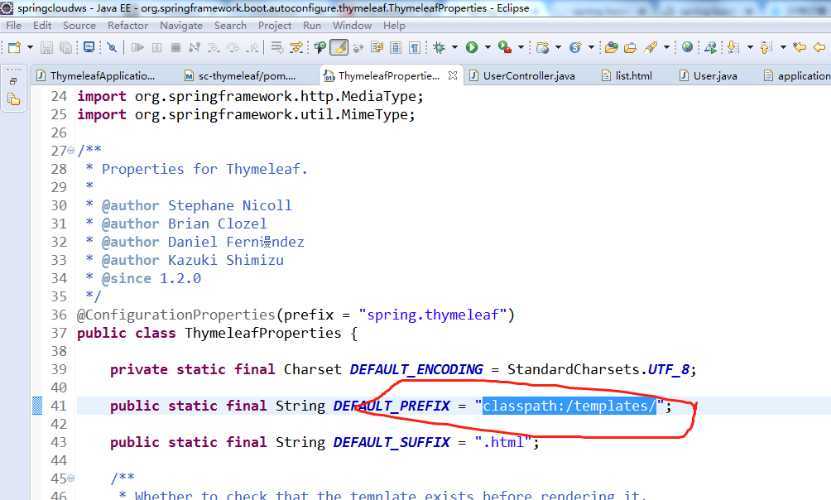The width and height of the screenshot is (831, 500).
Task: Open the Source menu
Action: [x=79, y=25]
